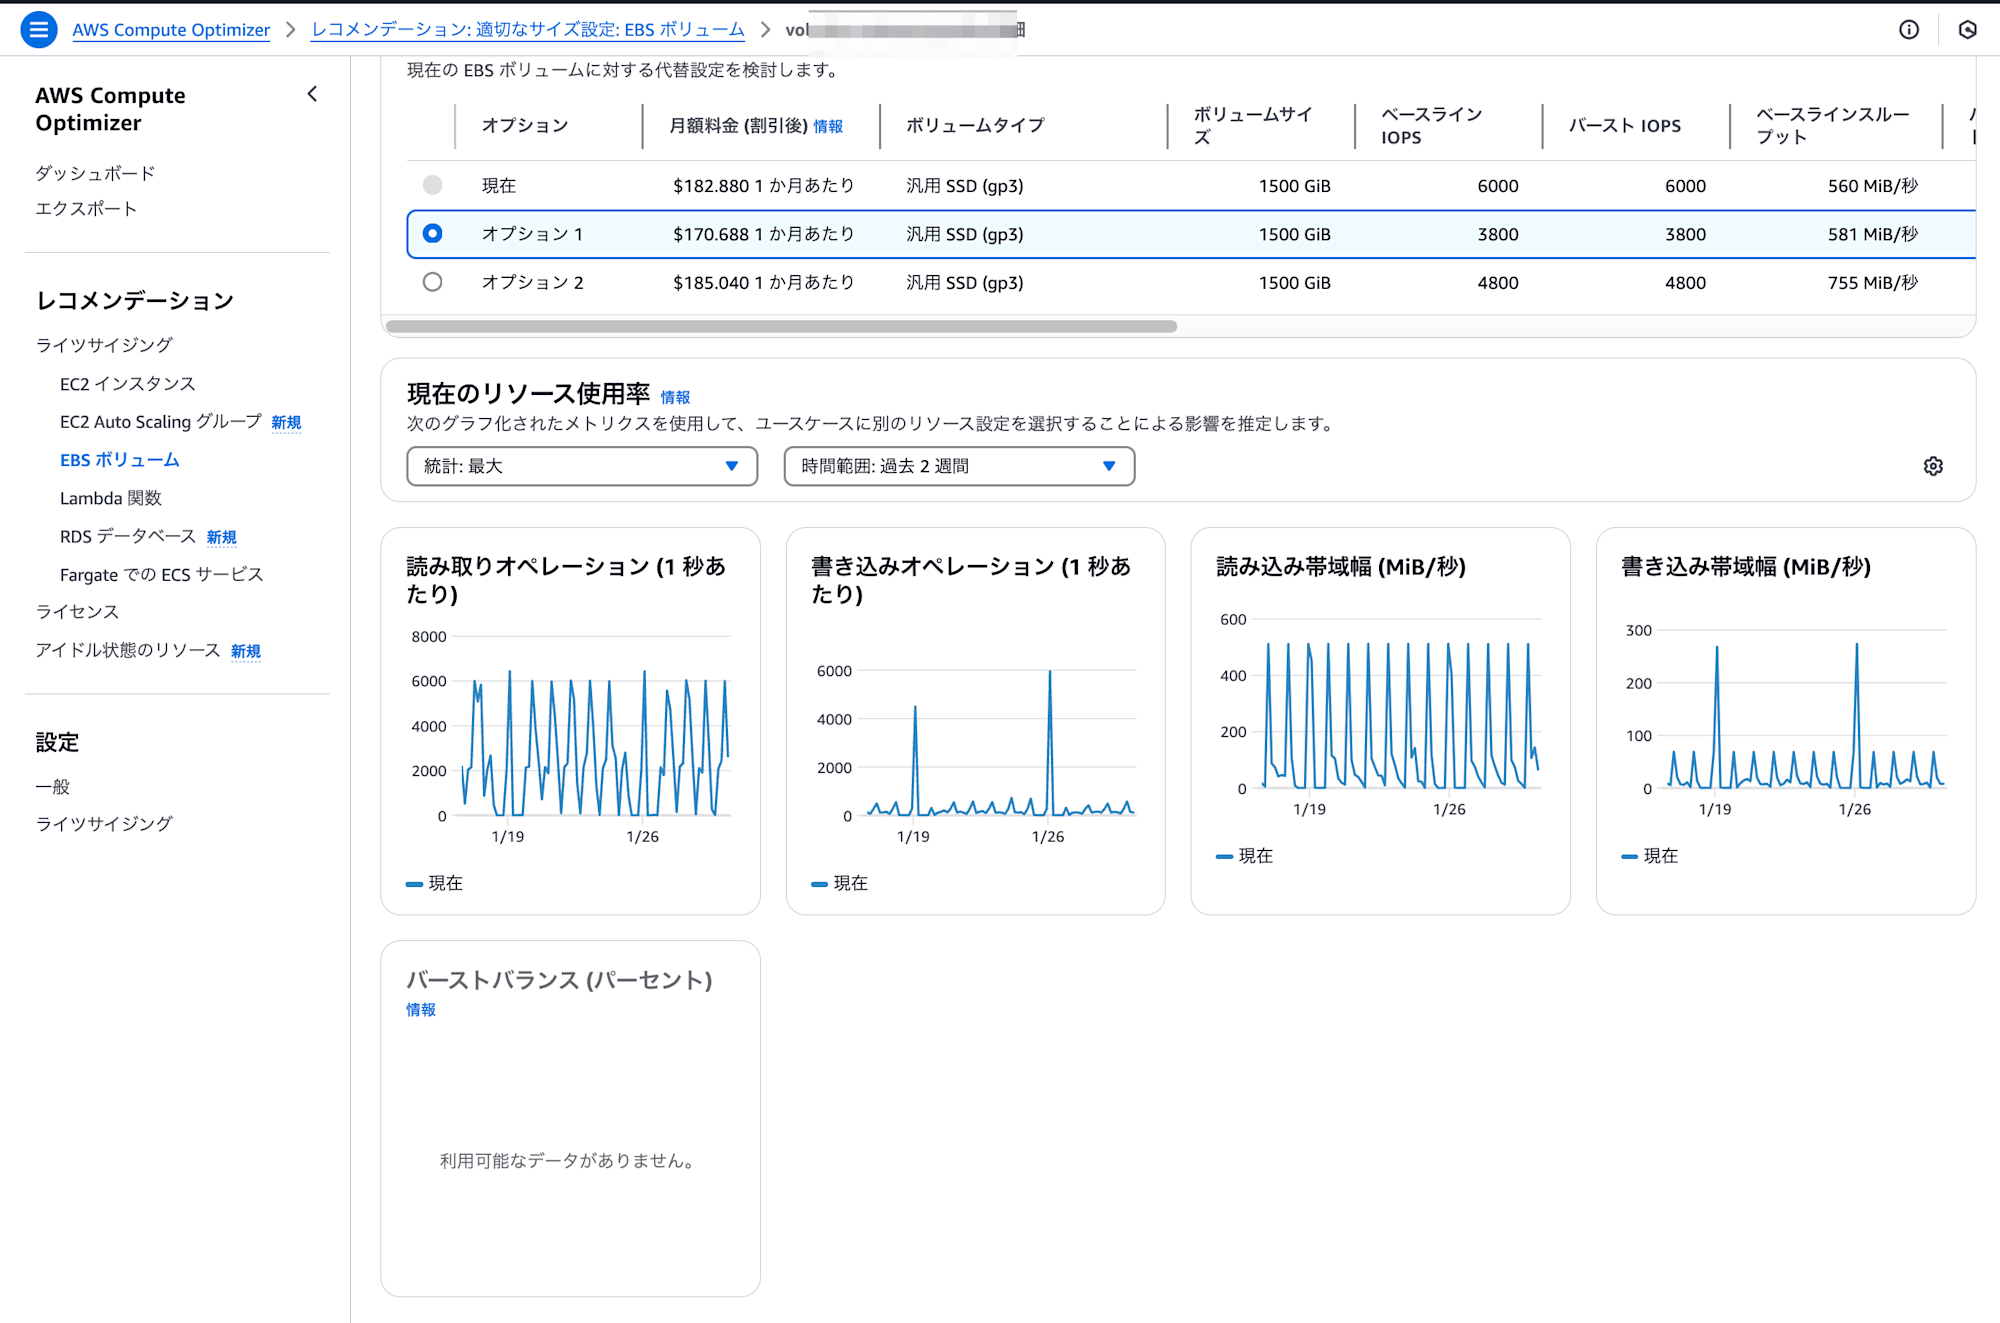
Task: Open RDS データベース recommendations
Action: point(128,537)
